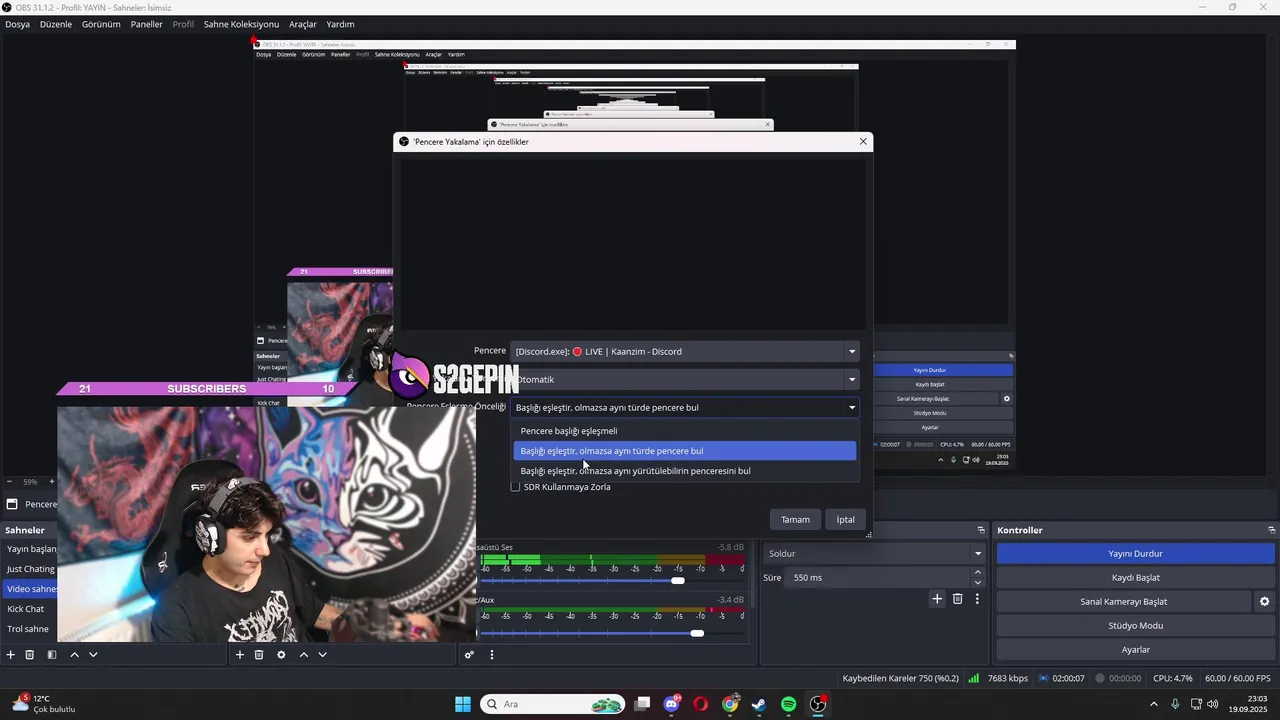
Task: Open the Dosya menu
Action: (x=17, y=24)
